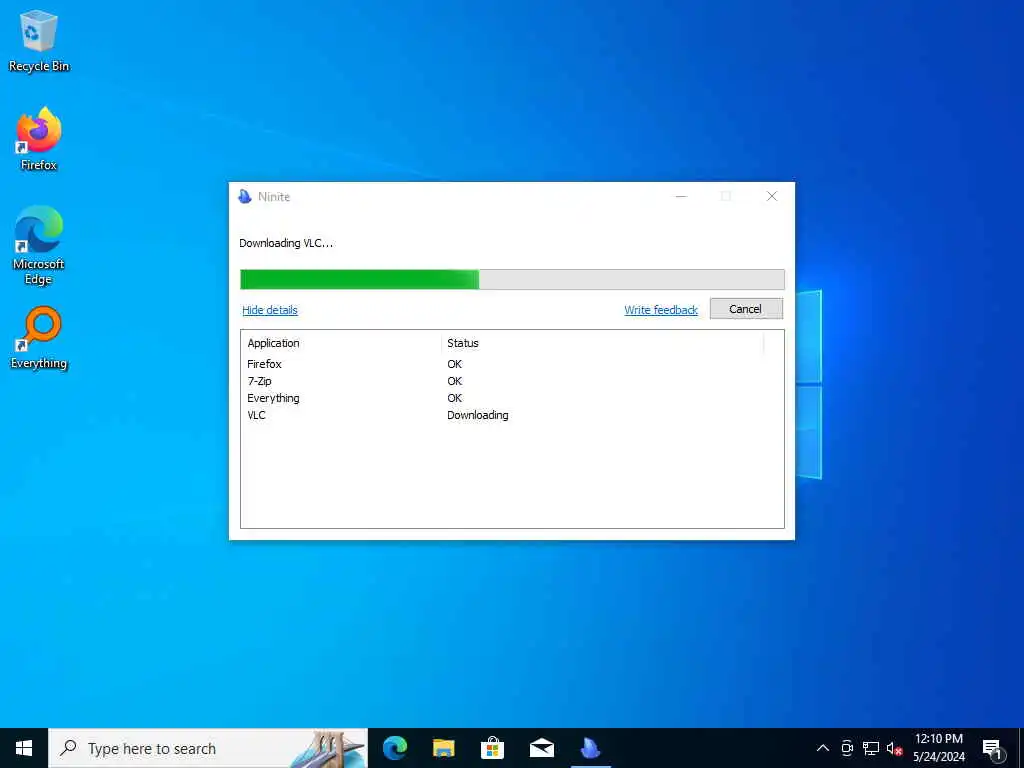Select the Microsoft Edge desktop shortcut
Image resolution: width=1024 pixels, height=768 pixels.
click(39, 245)
